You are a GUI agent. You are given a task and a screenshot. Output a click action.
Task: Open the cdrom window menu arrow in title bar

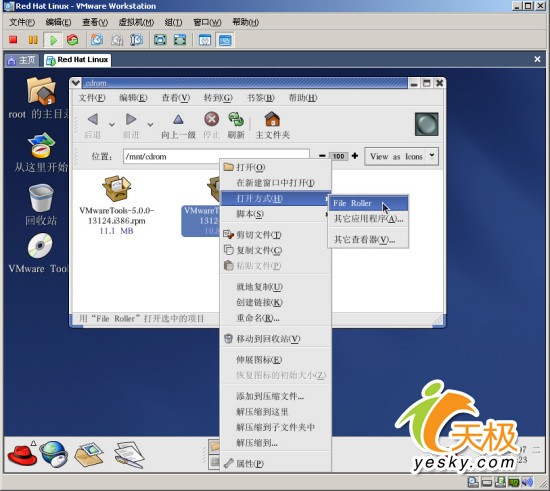click(75, 83)
